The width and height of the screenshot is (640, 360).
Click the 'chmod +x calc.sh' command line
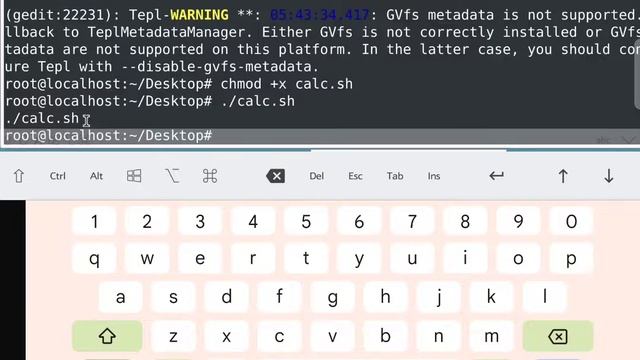point(179,84)
